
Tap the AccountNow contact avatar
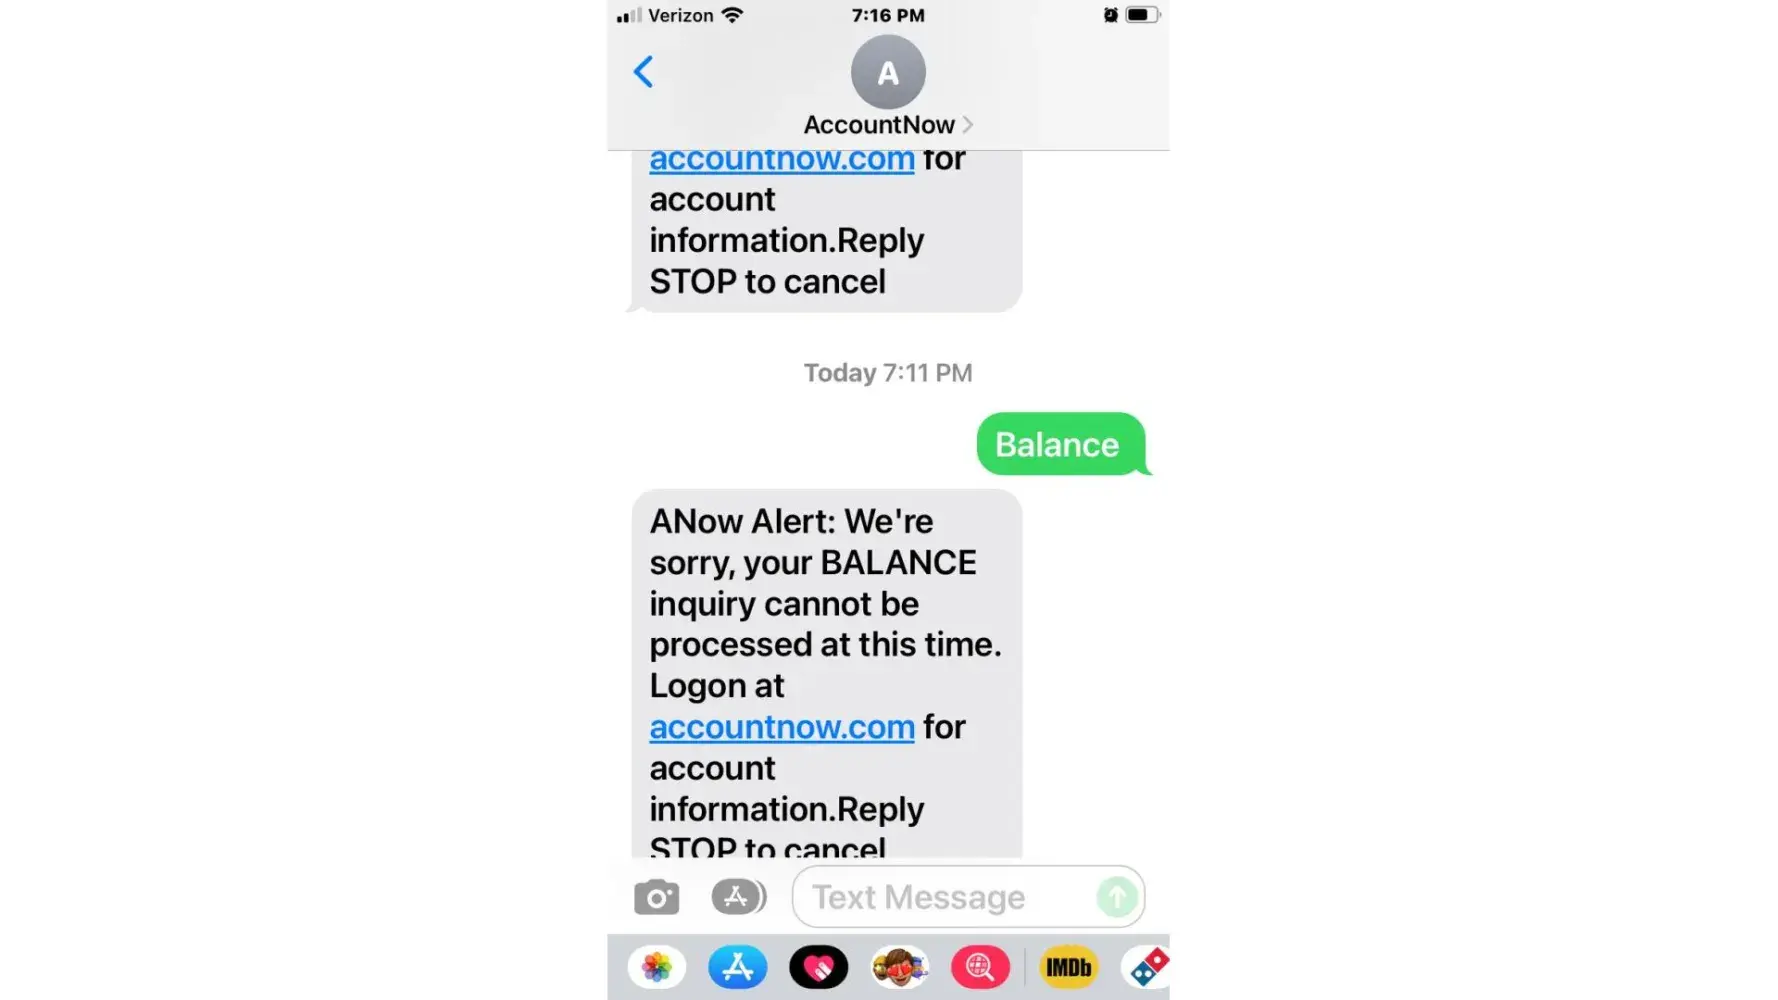coord(888,72)
